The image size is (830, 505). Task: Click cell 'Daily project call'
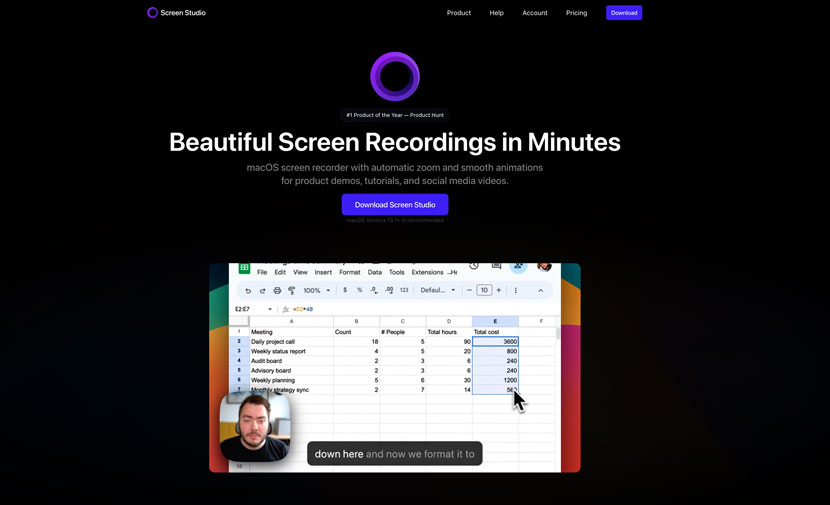[291, 341]
